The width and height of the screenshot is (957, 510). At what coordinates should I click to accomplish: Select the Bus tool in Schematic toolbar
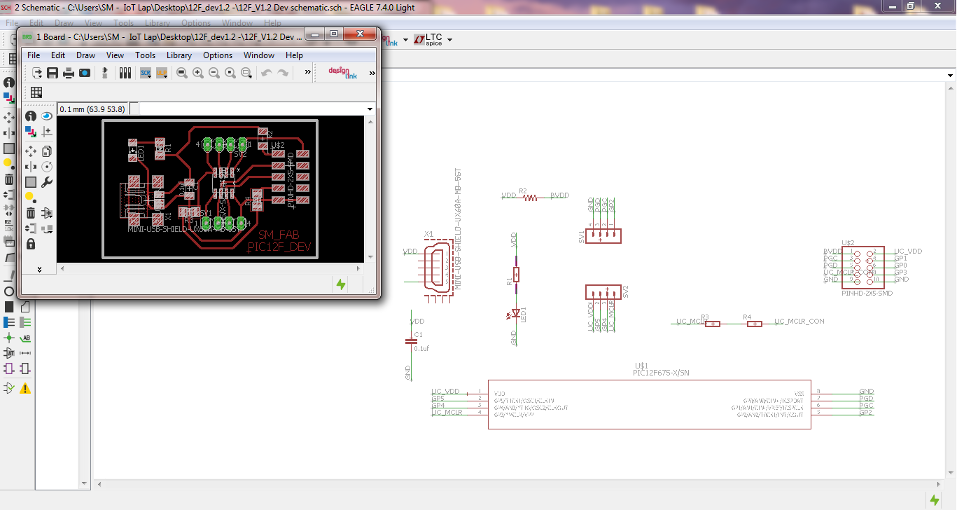9,322
